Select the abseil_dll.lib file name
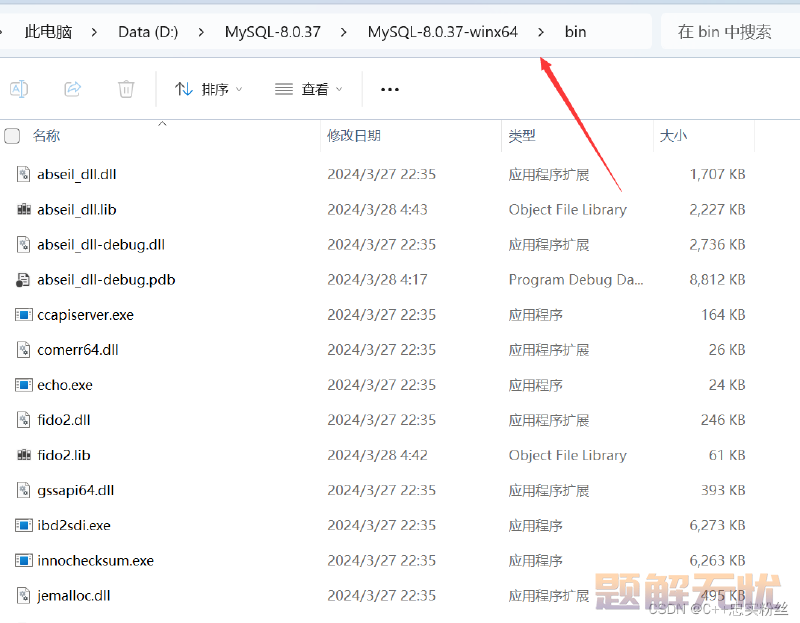The height and width of the screenshot is (623, 800). click(77, 210)
